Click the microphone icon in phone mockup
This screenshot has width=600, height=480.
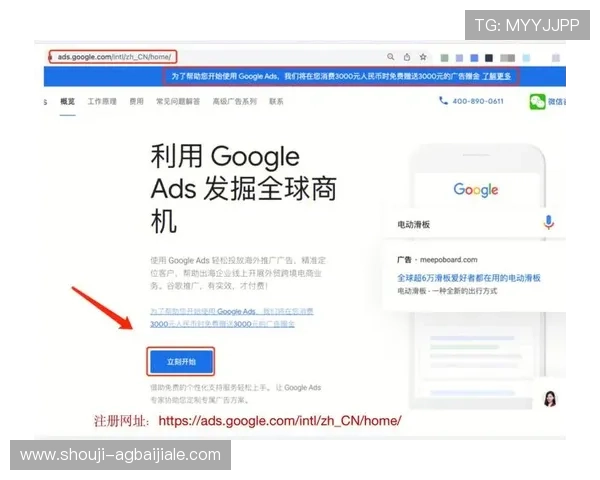(548, 222)
